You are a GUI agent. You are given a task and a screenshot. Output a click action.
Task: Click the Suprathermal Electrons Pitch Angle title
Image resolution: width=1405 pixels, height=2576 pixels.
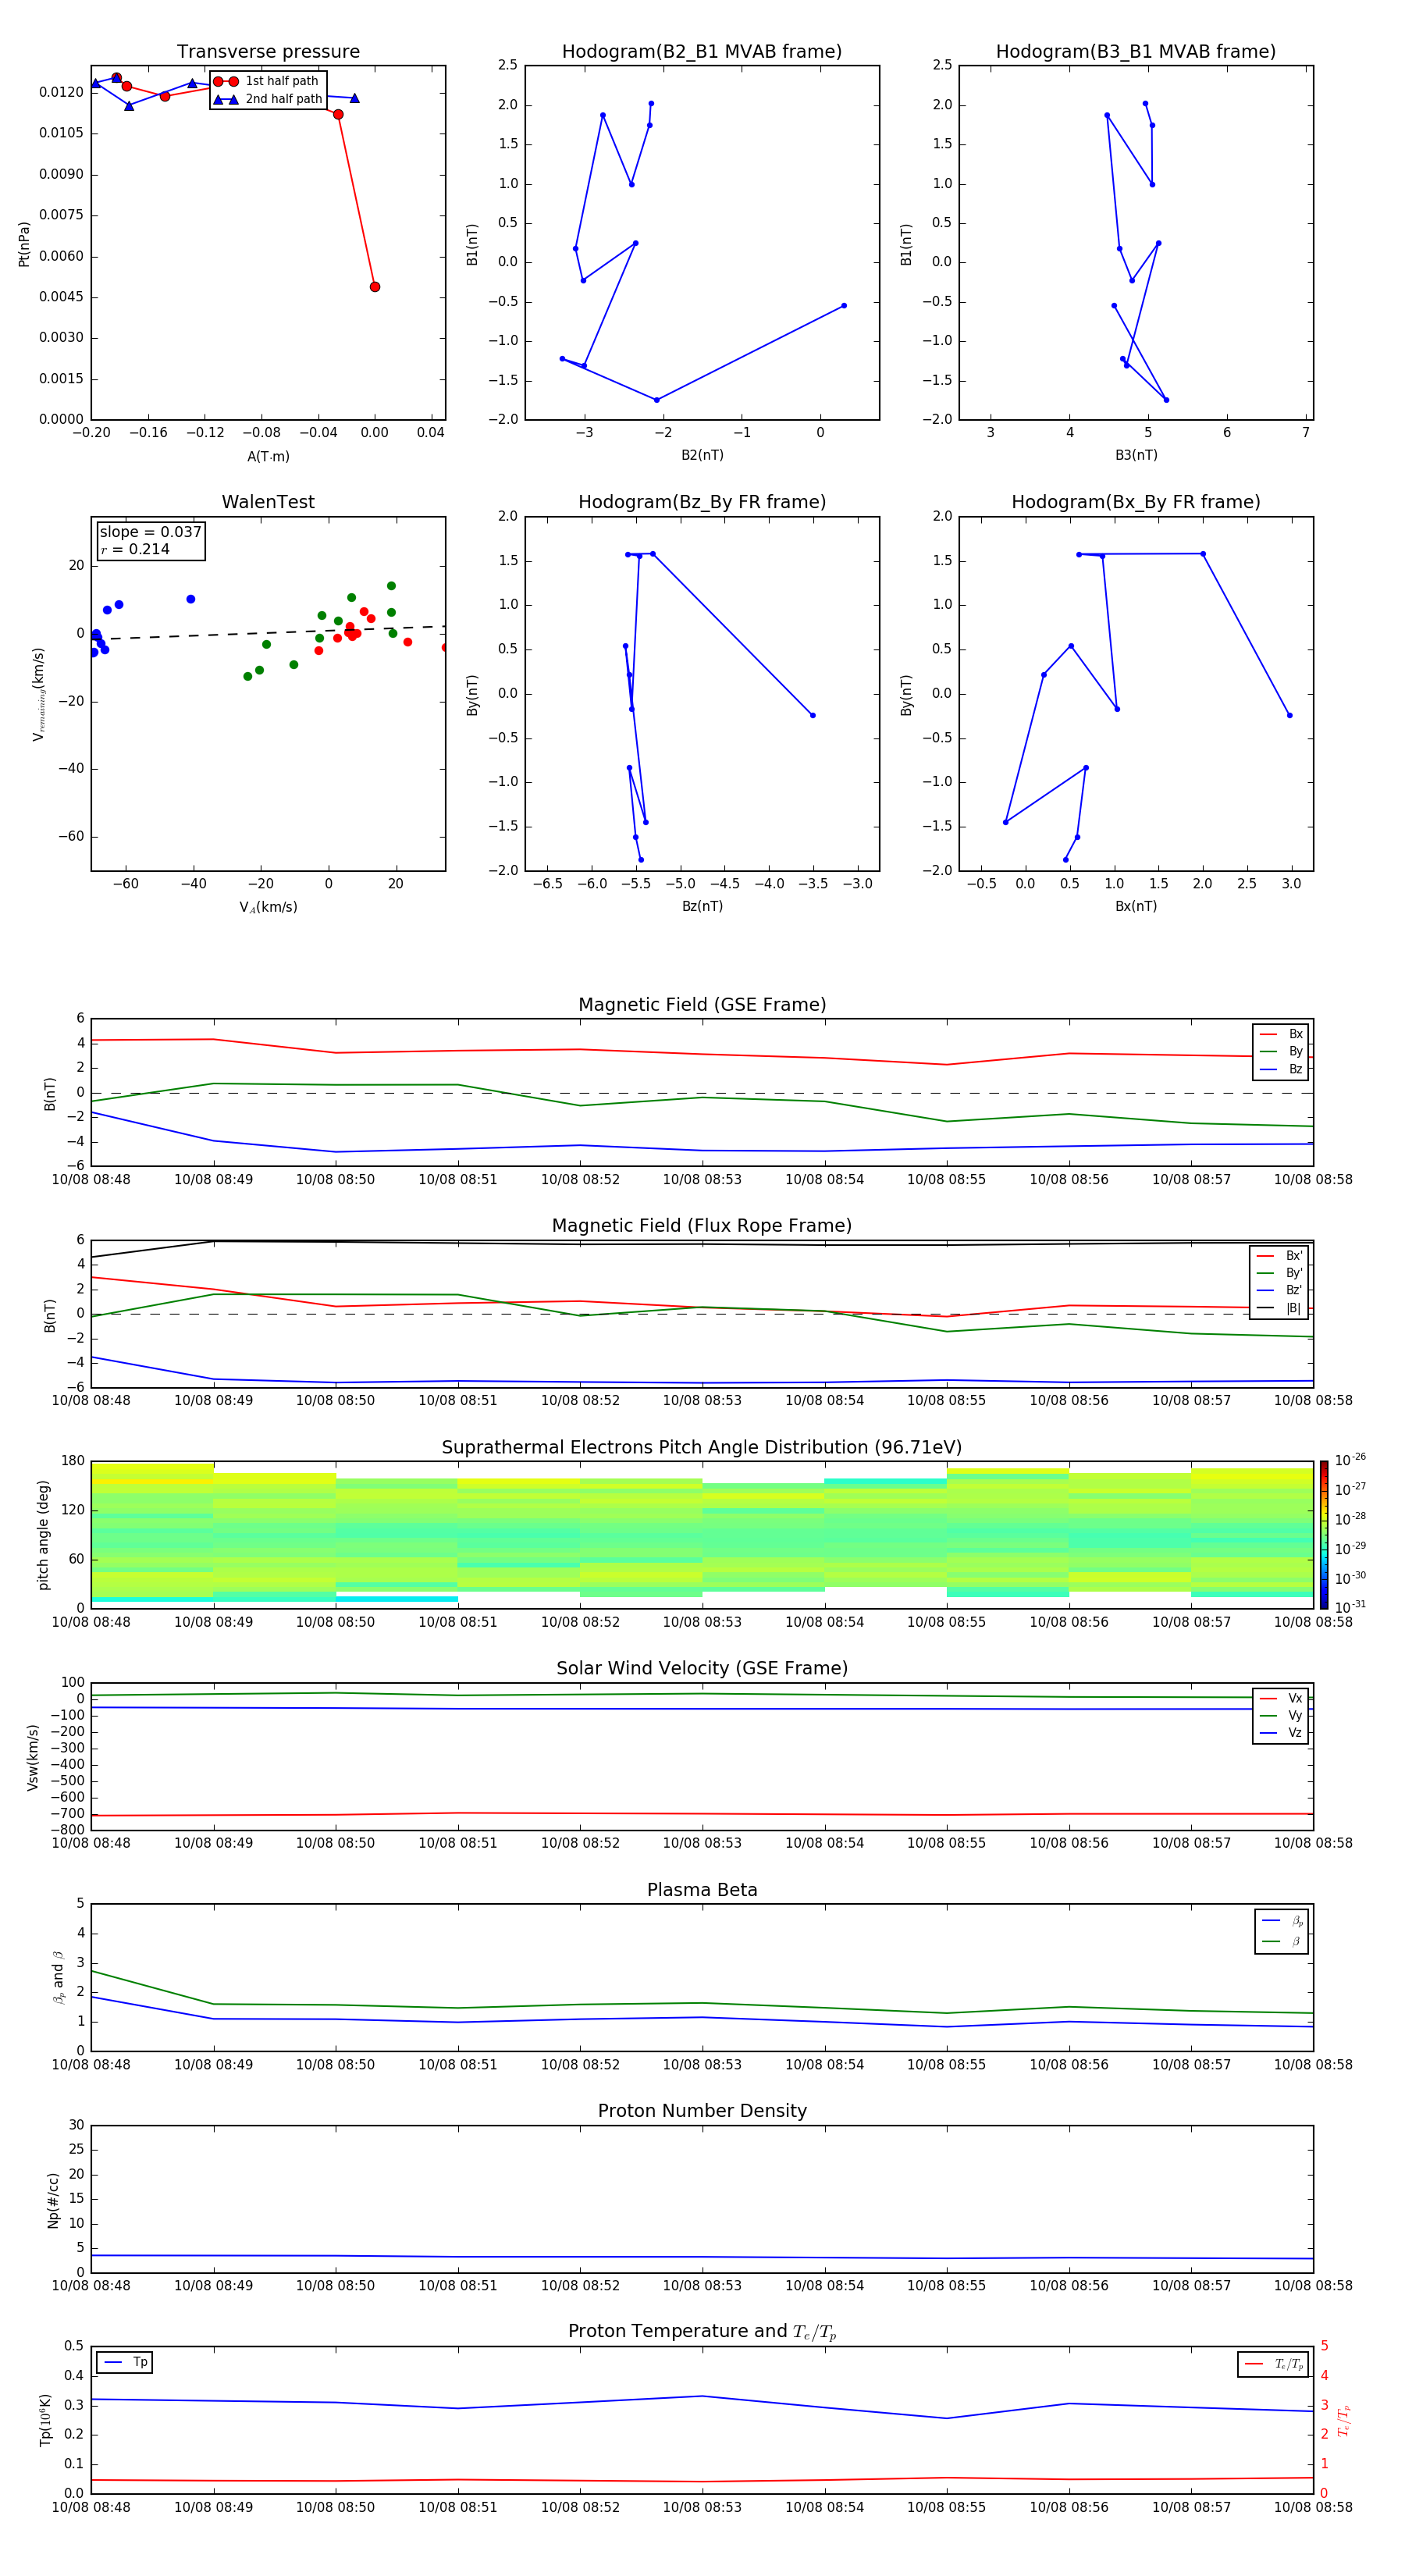(702, 1448)
